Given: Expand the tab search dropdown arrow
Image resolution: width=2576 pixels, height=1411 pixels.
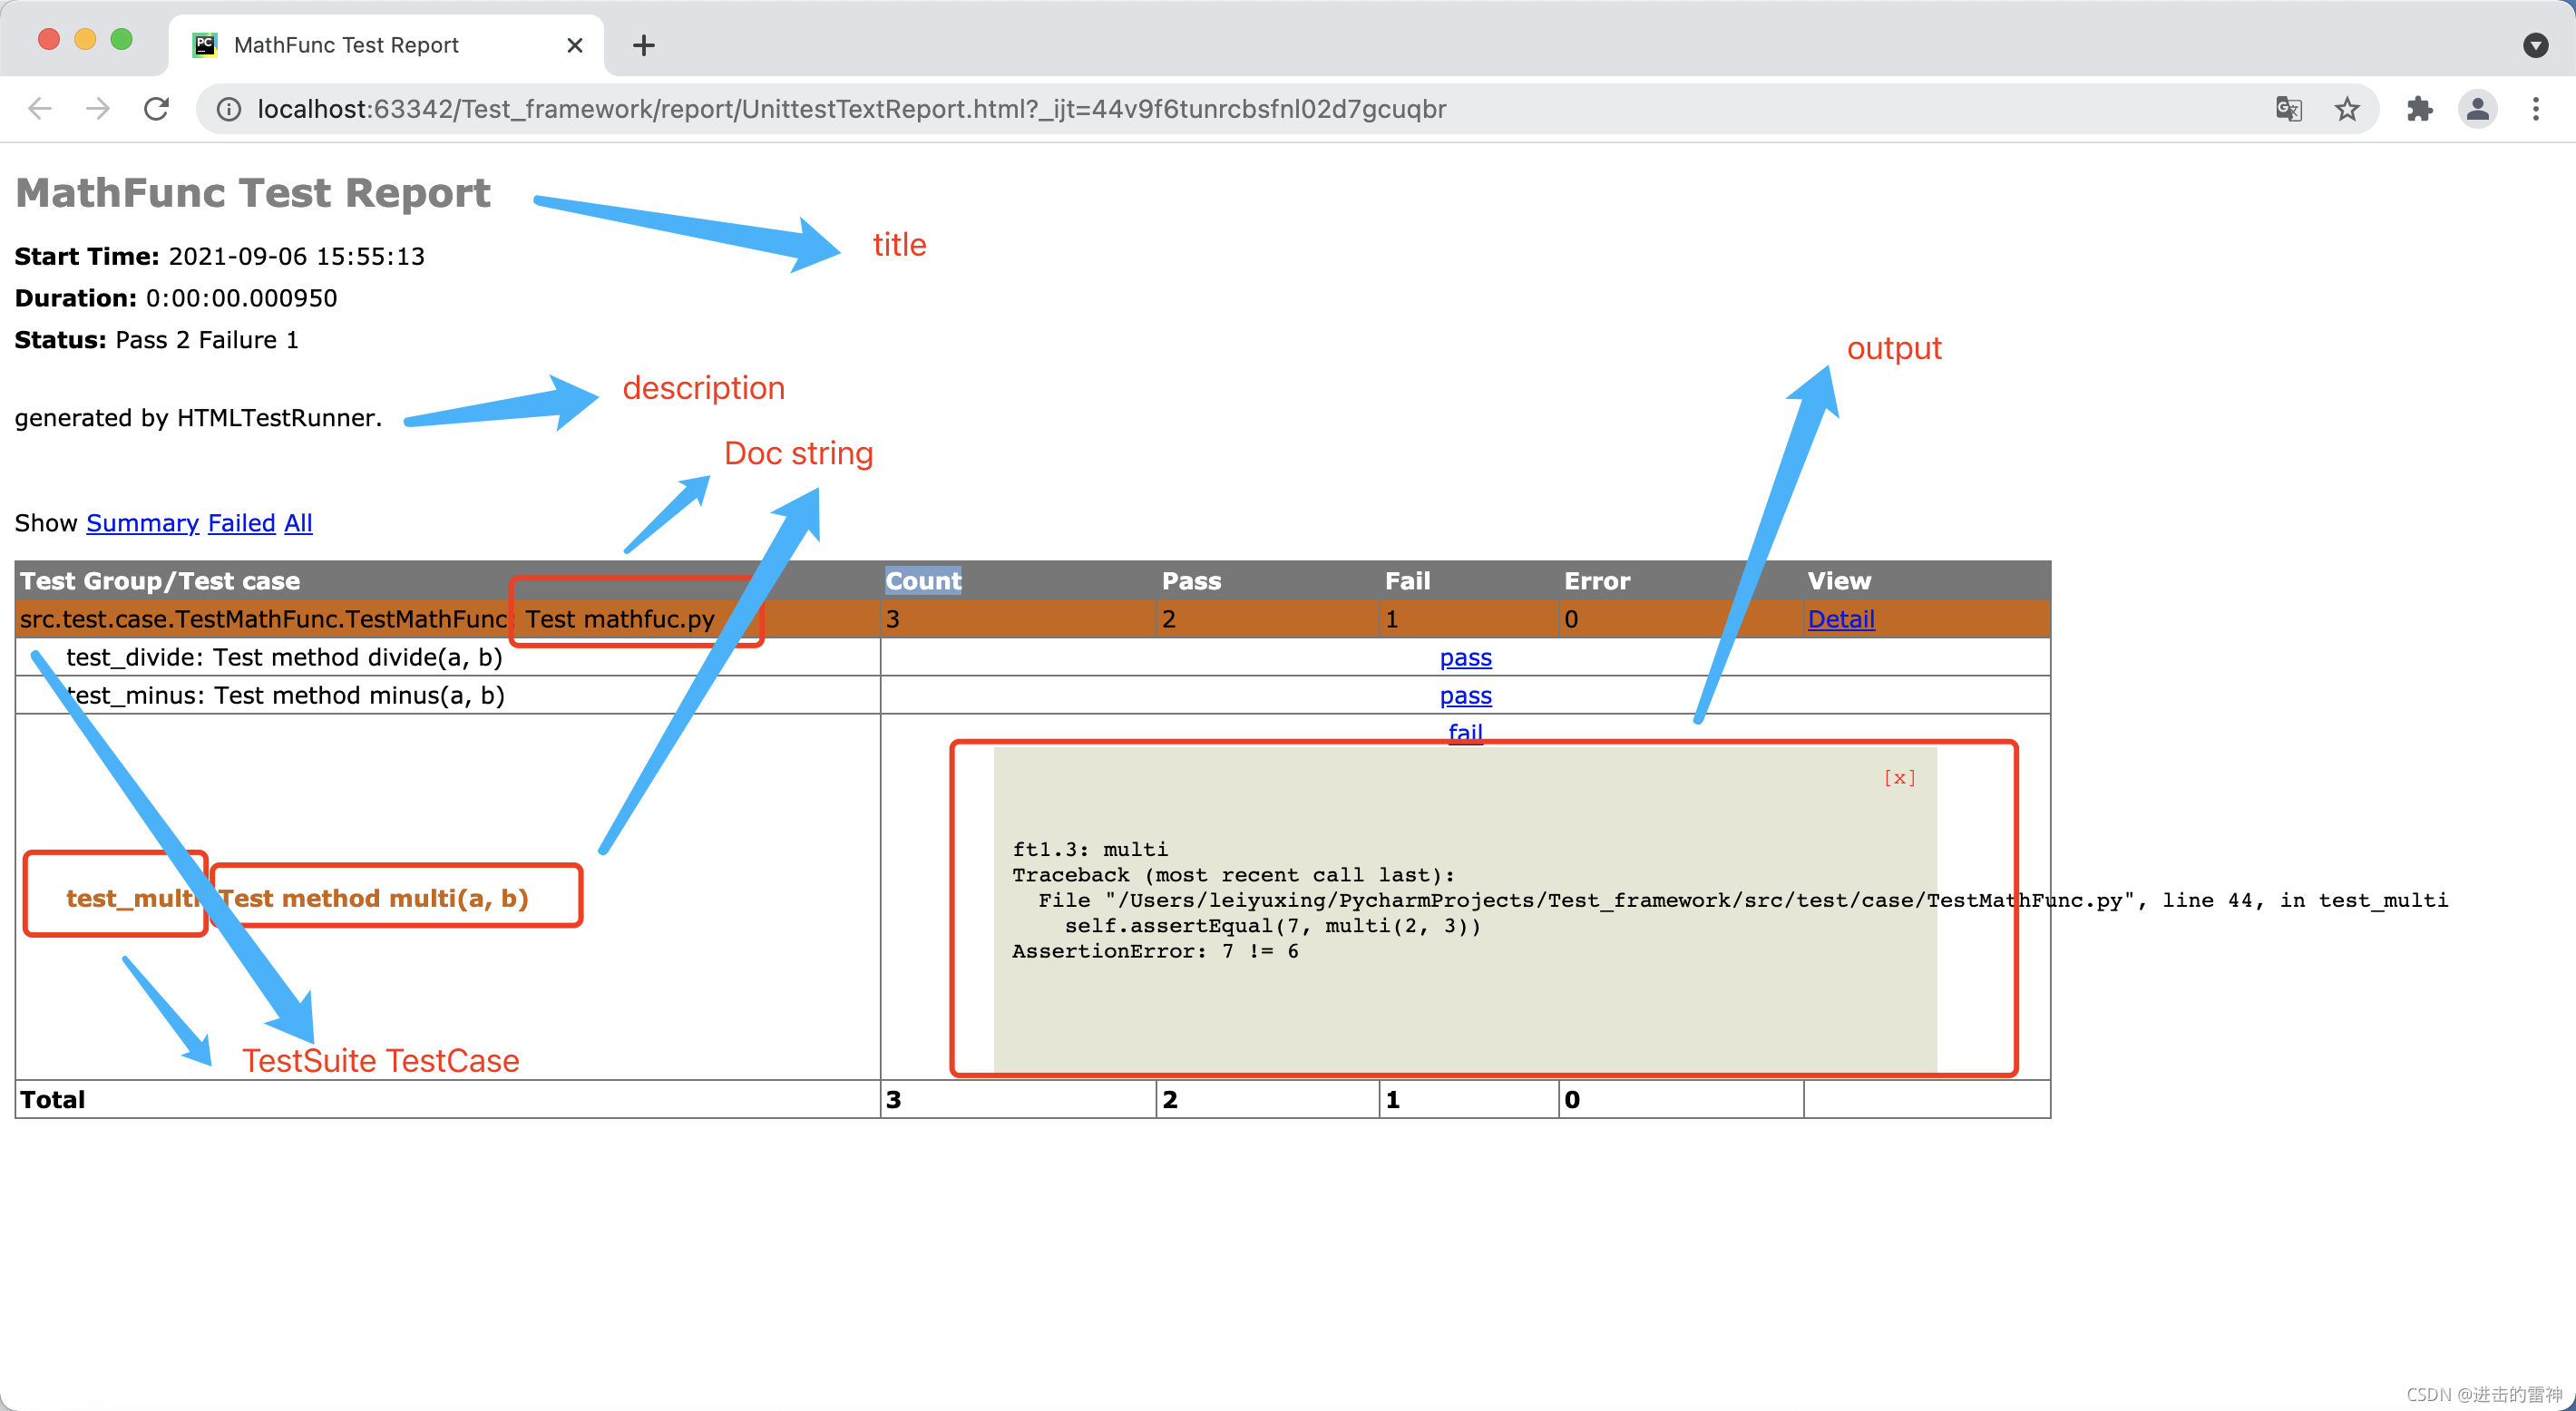Looking at the screenshot, I should click(2535, 45).
